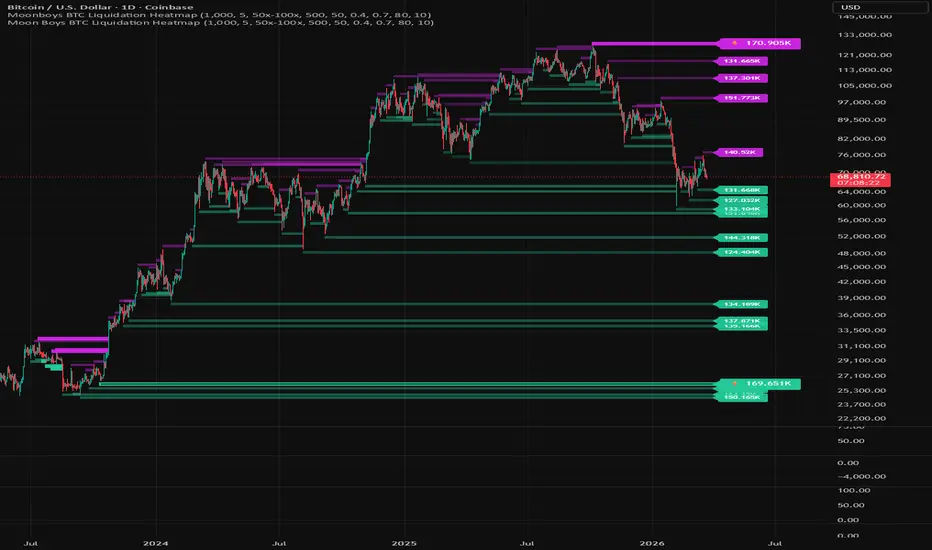The height and width of the screenshot is (550, 932).
Task: Click the green 150.165K liquidation label
Action: 742,397
